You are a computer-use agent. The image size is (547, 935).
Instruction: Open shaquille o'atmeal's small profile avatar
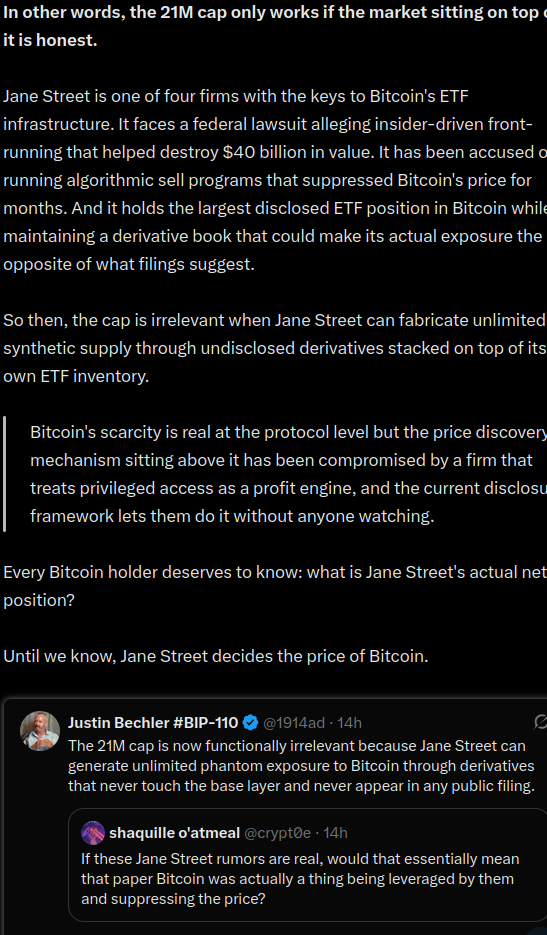(93, 832)
